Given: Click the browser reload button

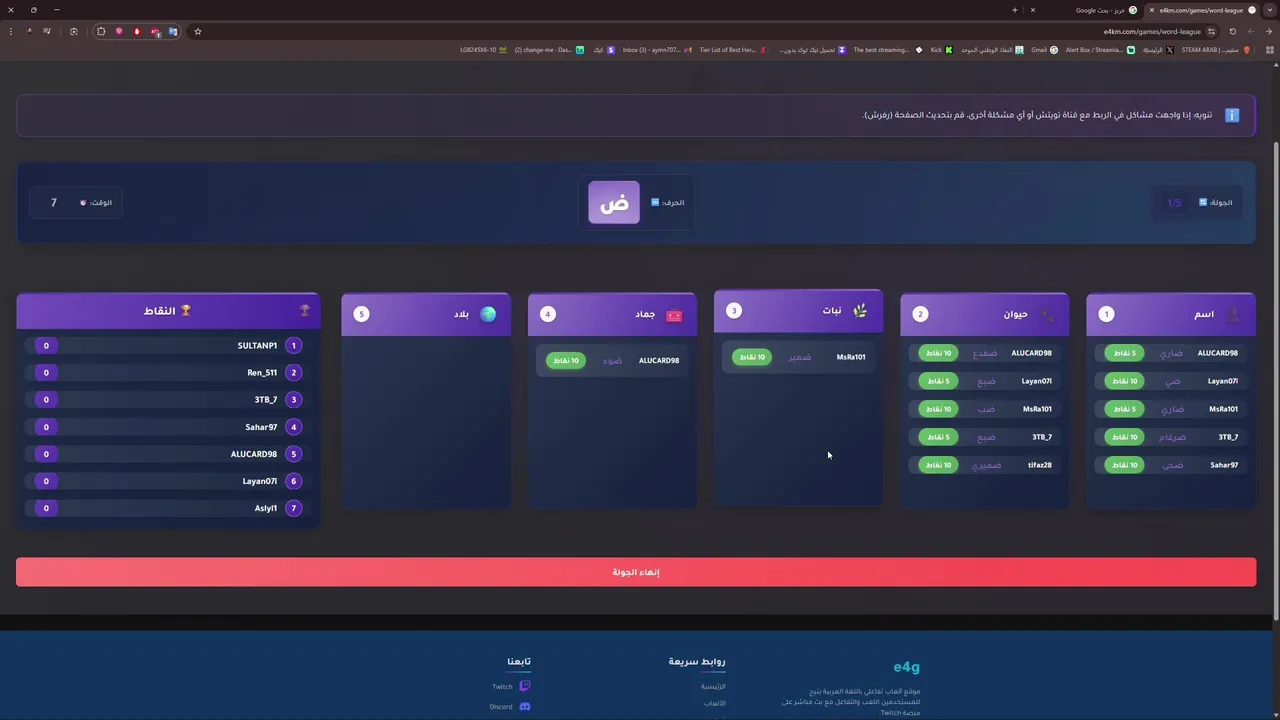Looking at the screenshot, I should coord(1232,31).
